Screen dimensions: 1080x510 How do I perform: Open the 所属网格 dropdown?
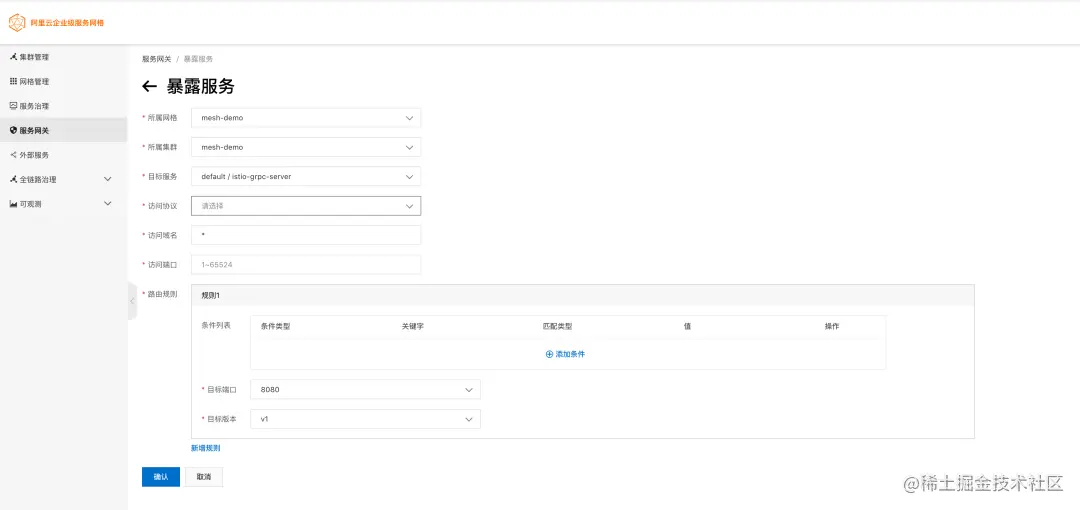(x=306, y=118)
